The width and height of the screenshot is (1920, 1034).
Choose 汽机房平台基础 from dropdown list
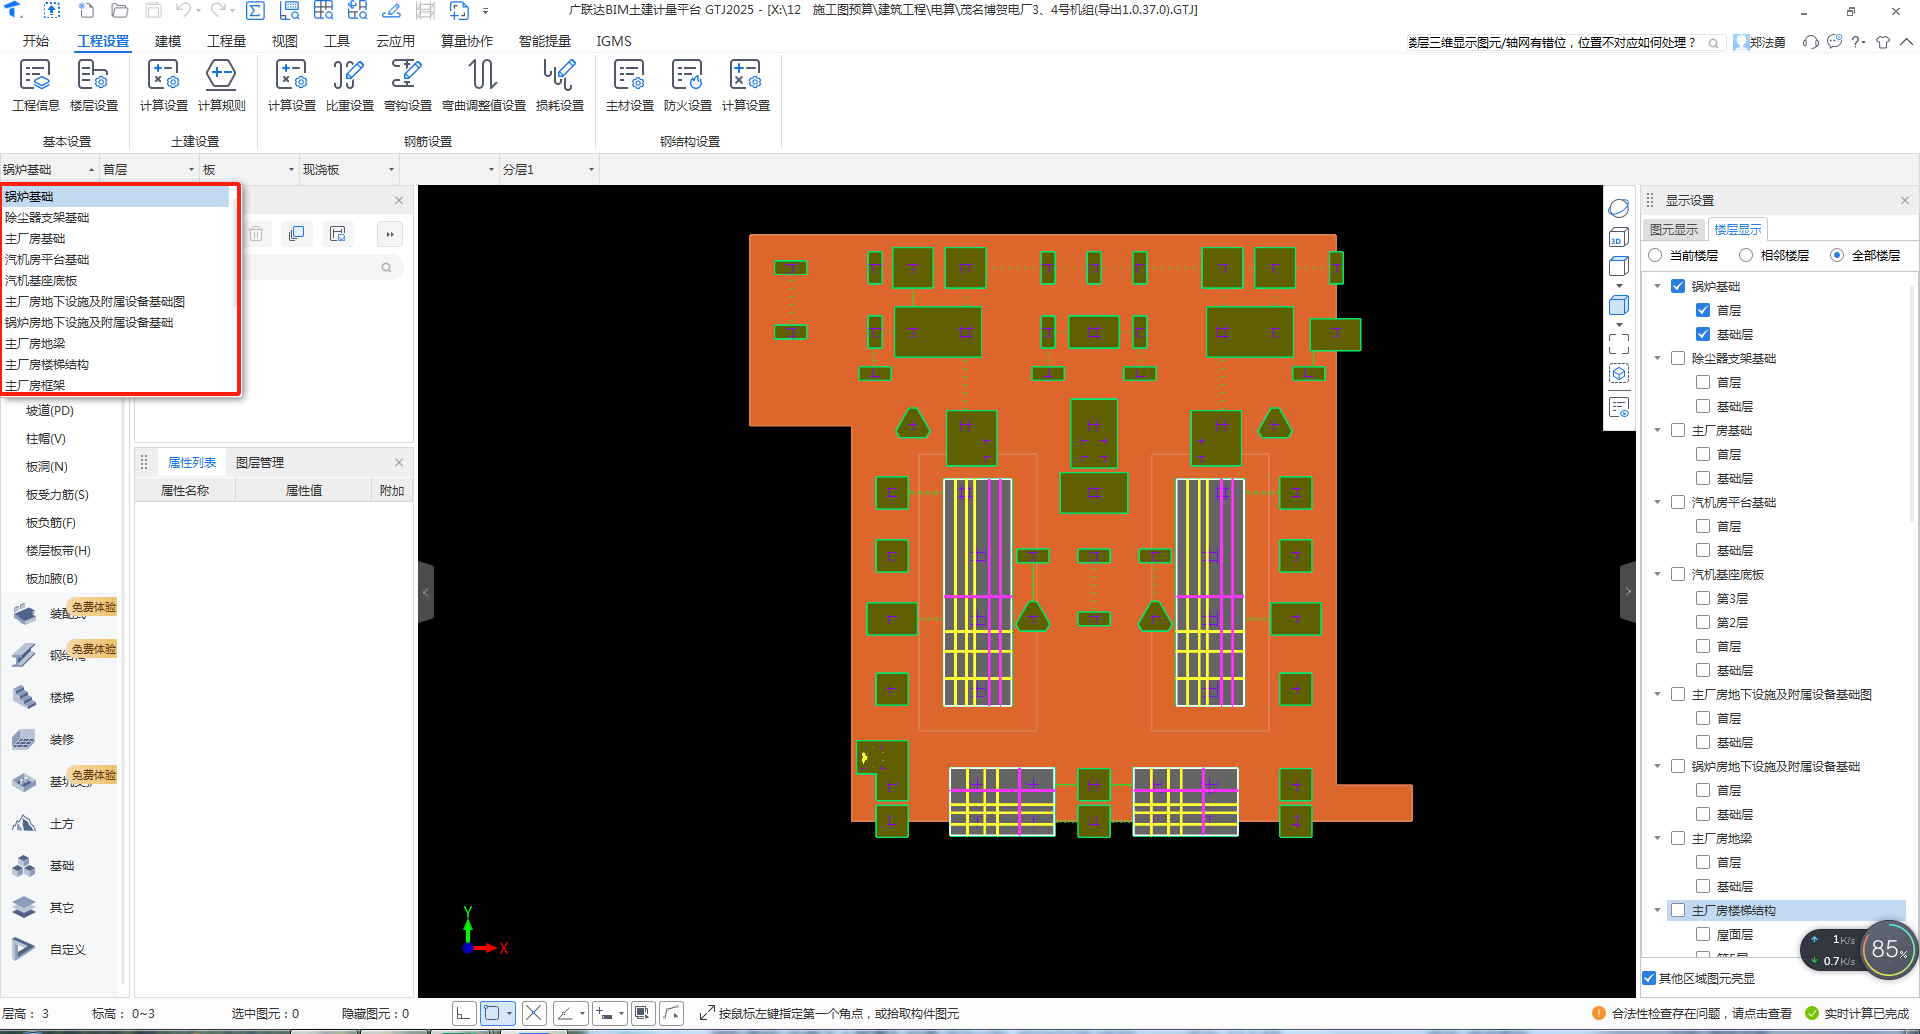117,259
